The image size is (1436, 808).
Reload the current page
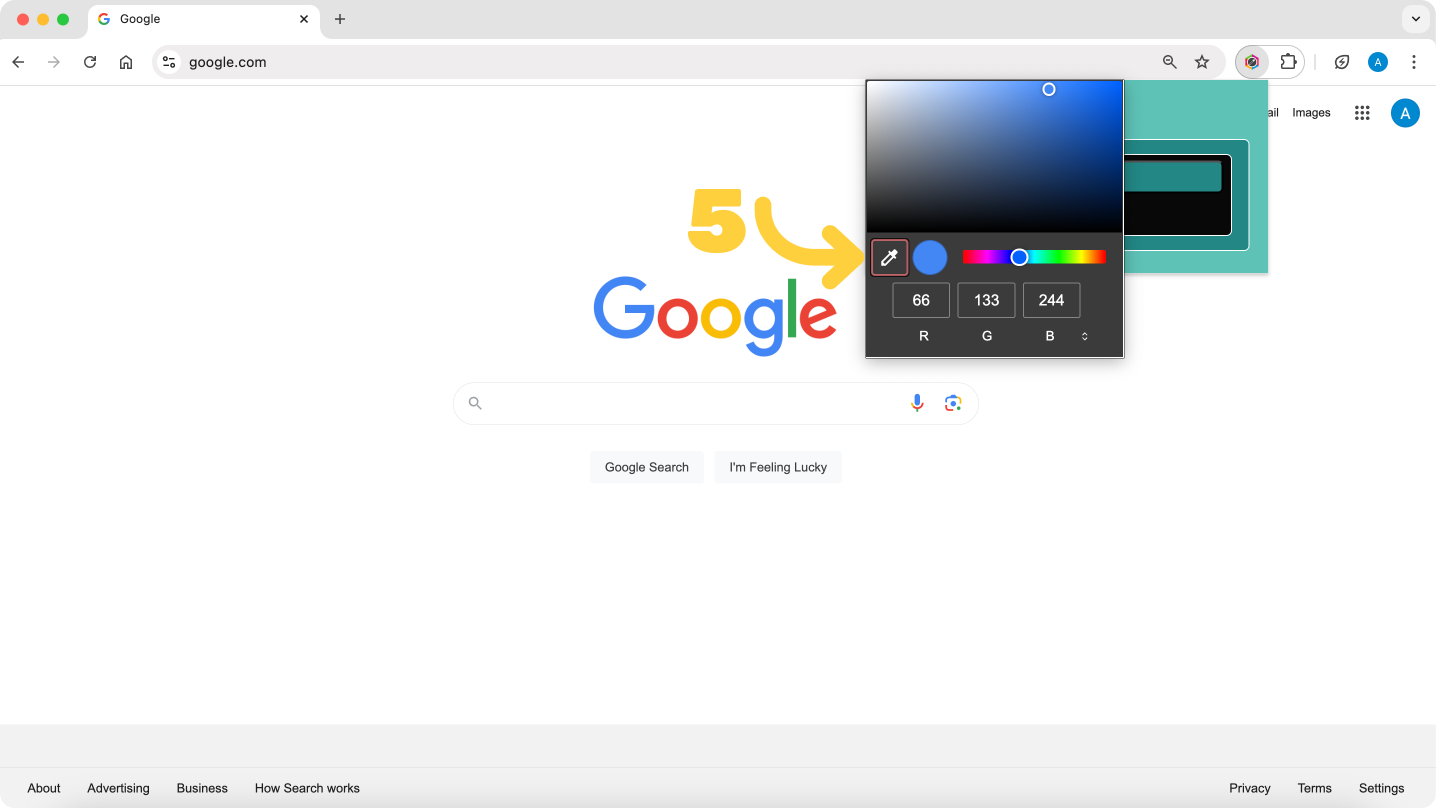point(90,62)
